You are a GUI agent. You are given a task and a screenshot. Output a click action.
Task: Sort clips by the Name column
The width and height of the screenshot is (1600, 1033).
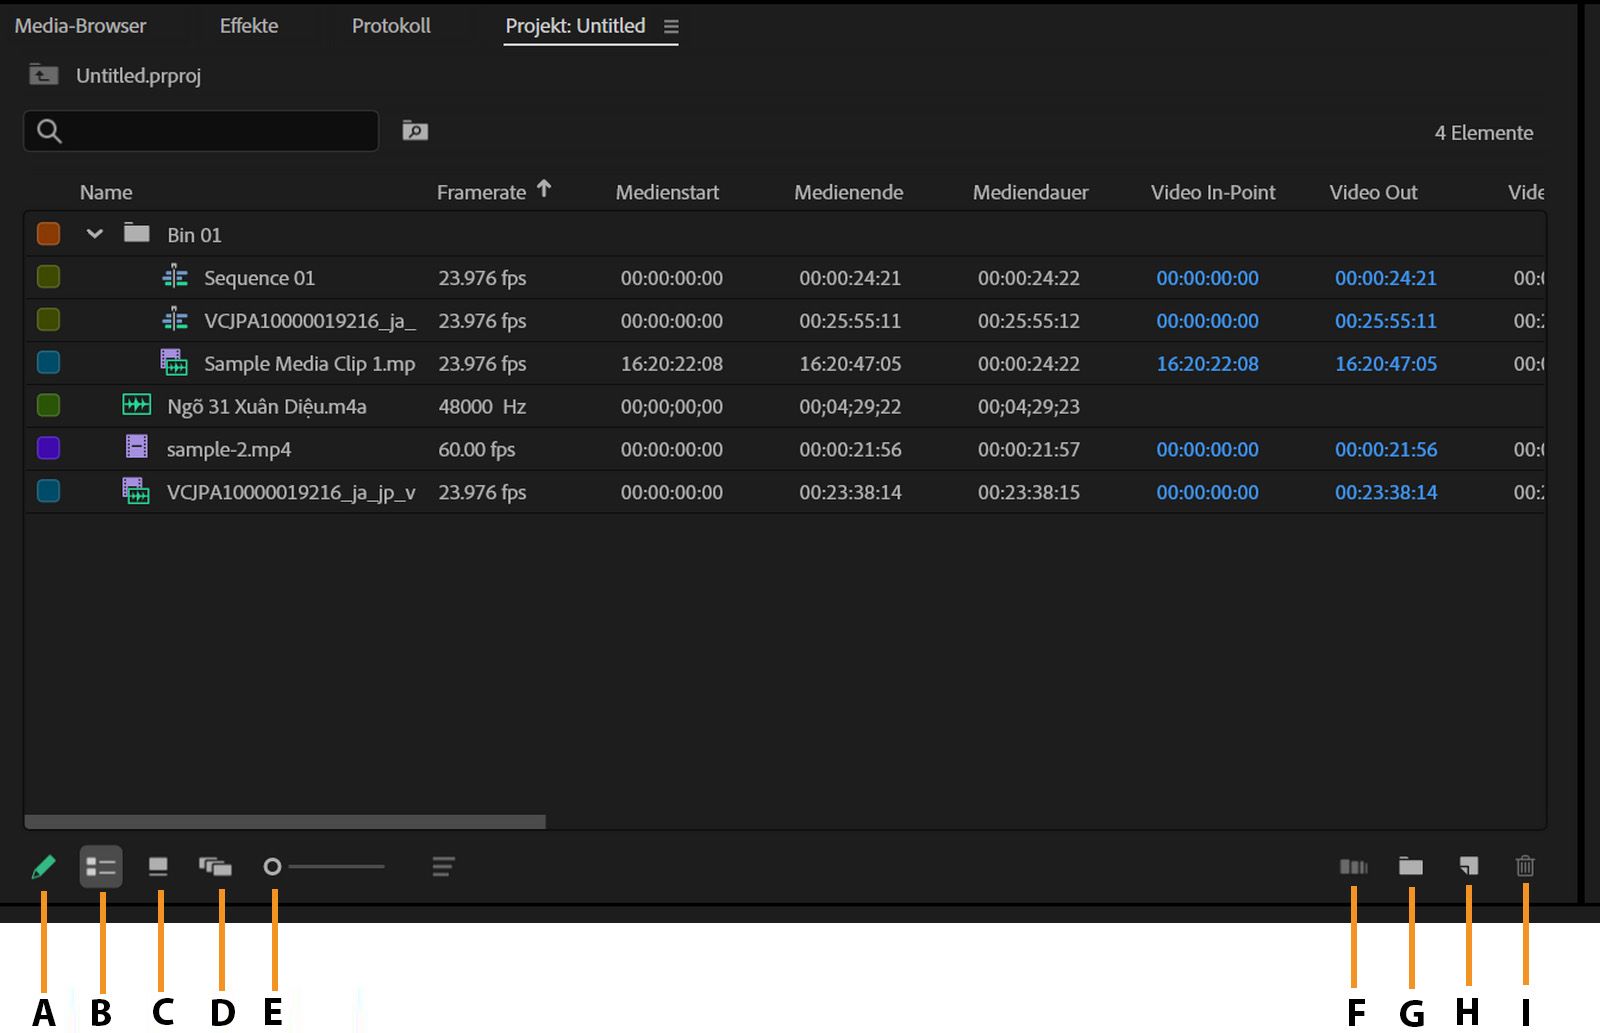106,191
